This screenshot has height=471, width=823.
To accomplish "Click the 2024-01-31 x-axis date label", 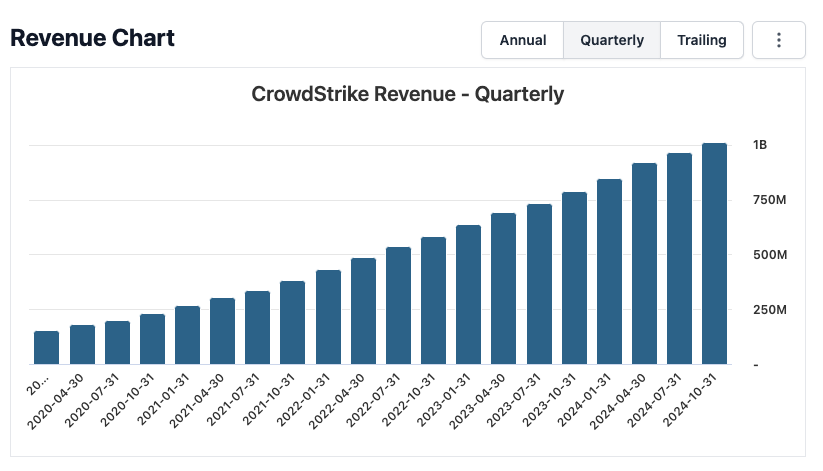I will coord(584,400).
